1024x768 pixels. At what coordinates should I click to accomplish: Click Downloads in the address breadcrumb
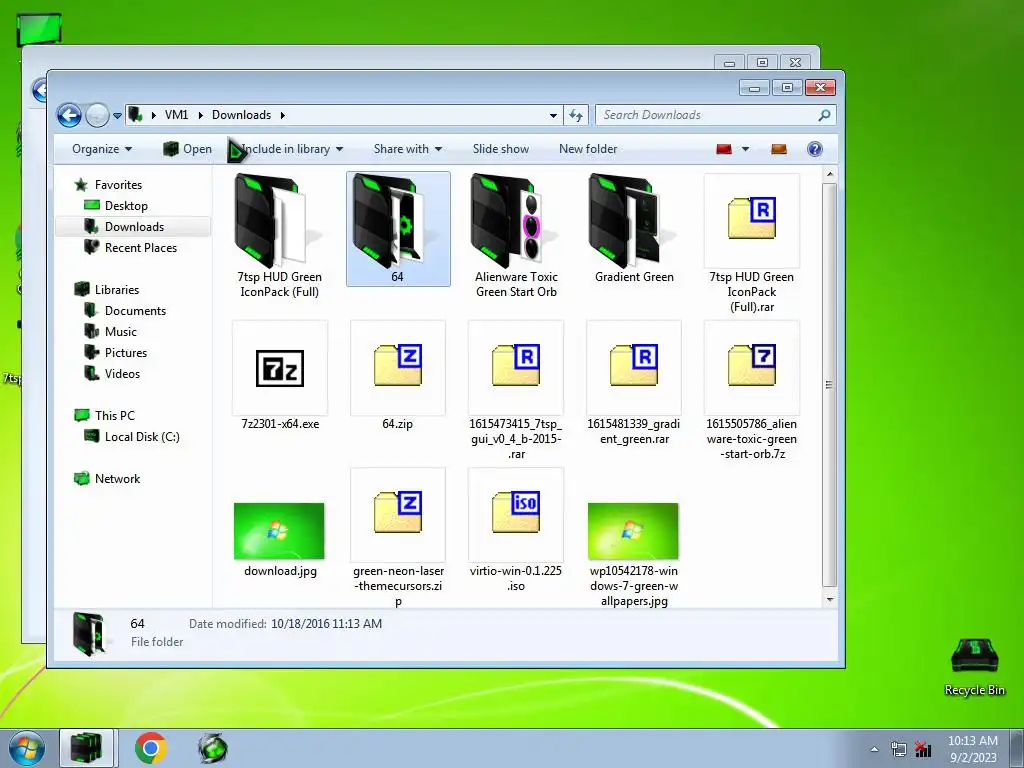coord(241,115)
